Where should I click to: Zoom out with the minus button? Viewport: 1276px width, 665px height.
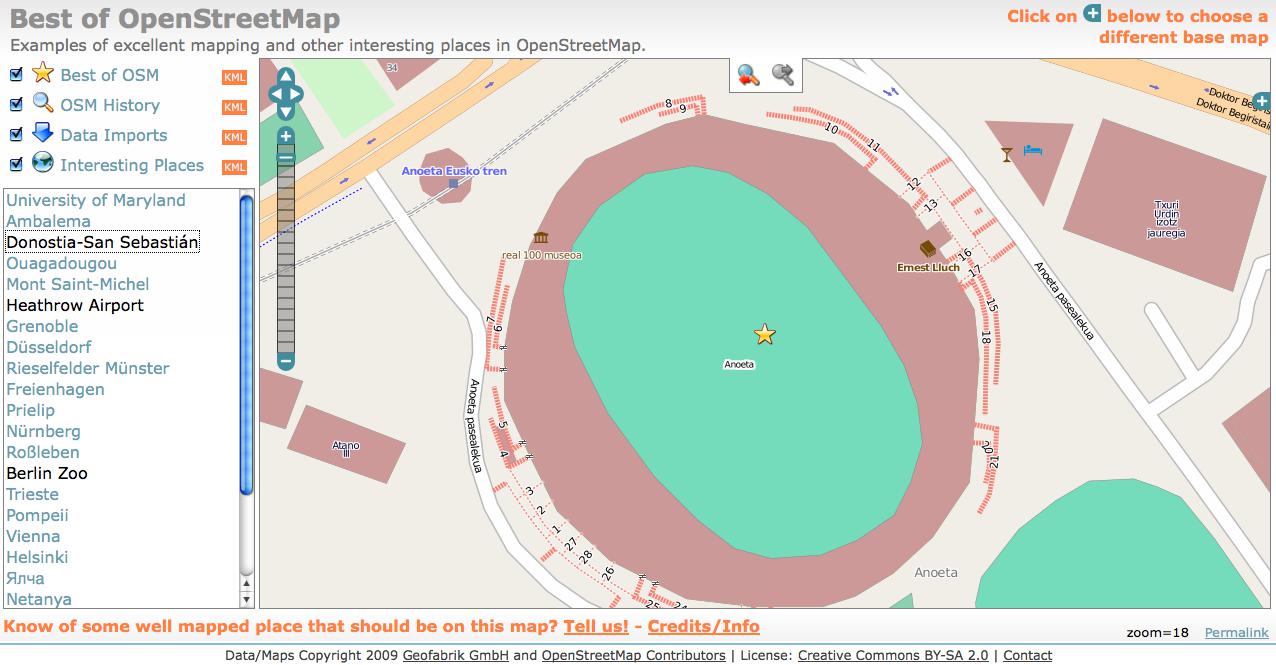[x=285, y=360]
